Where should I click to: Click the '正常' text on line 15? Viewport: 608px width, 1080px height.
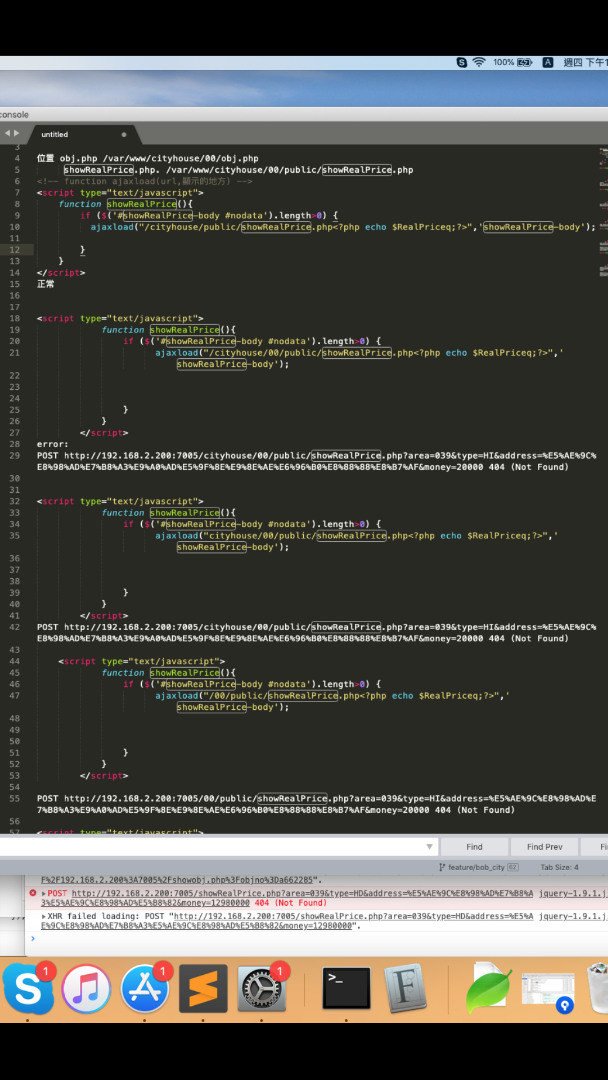click(45, 284)
